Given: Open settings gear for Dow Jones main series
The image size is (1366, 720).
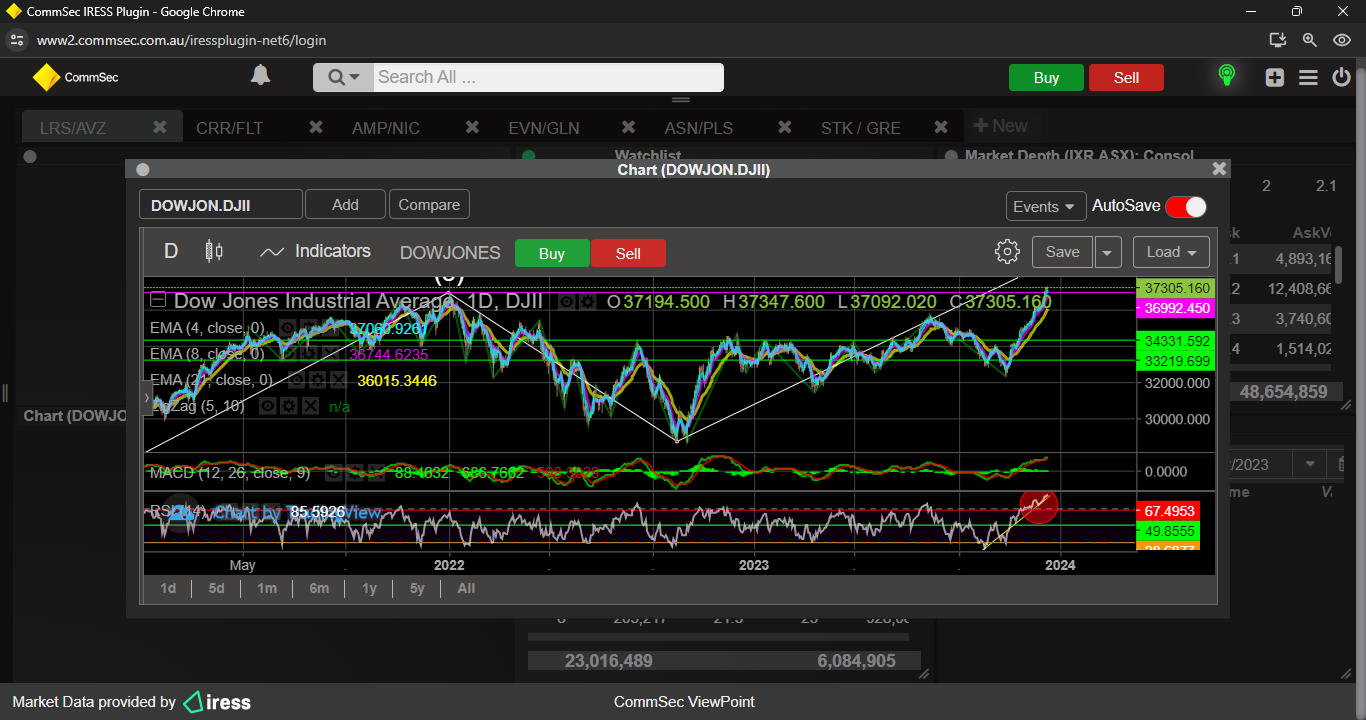Looking at the screenshot, I should pos(588,301).
